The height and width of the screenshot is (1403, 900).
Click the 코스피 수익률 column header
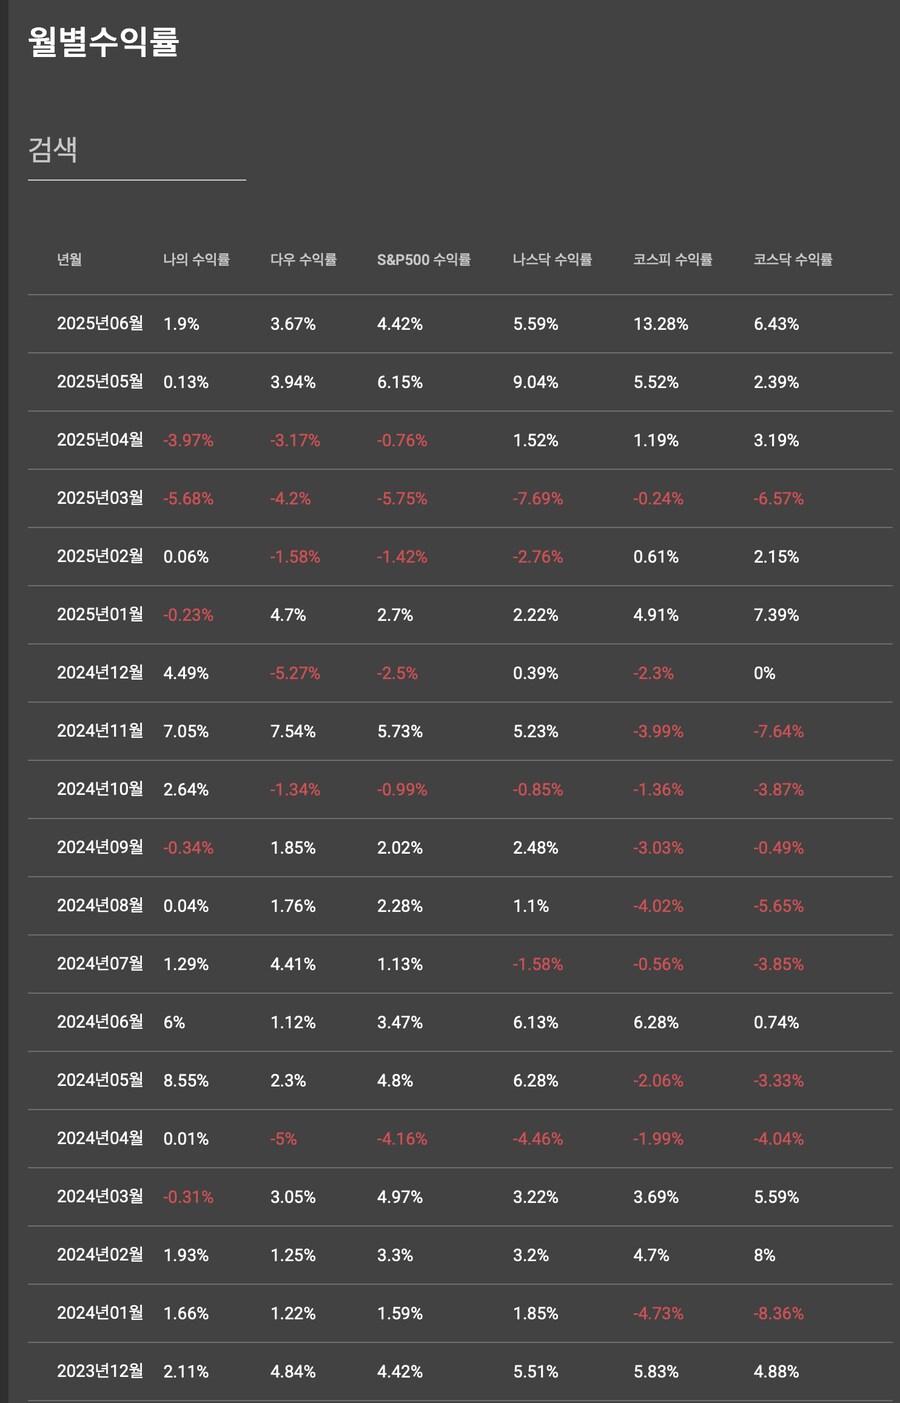[672, 260]
